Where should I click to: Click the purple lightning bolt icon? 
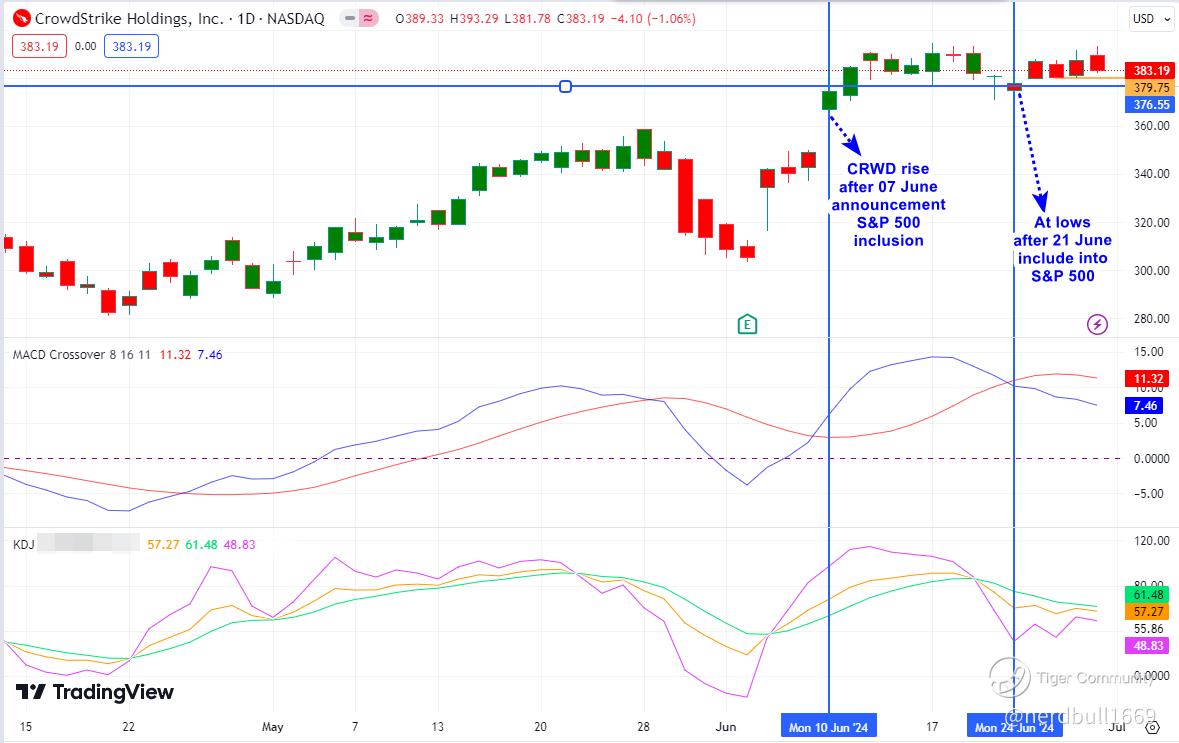coord(1097,324)
